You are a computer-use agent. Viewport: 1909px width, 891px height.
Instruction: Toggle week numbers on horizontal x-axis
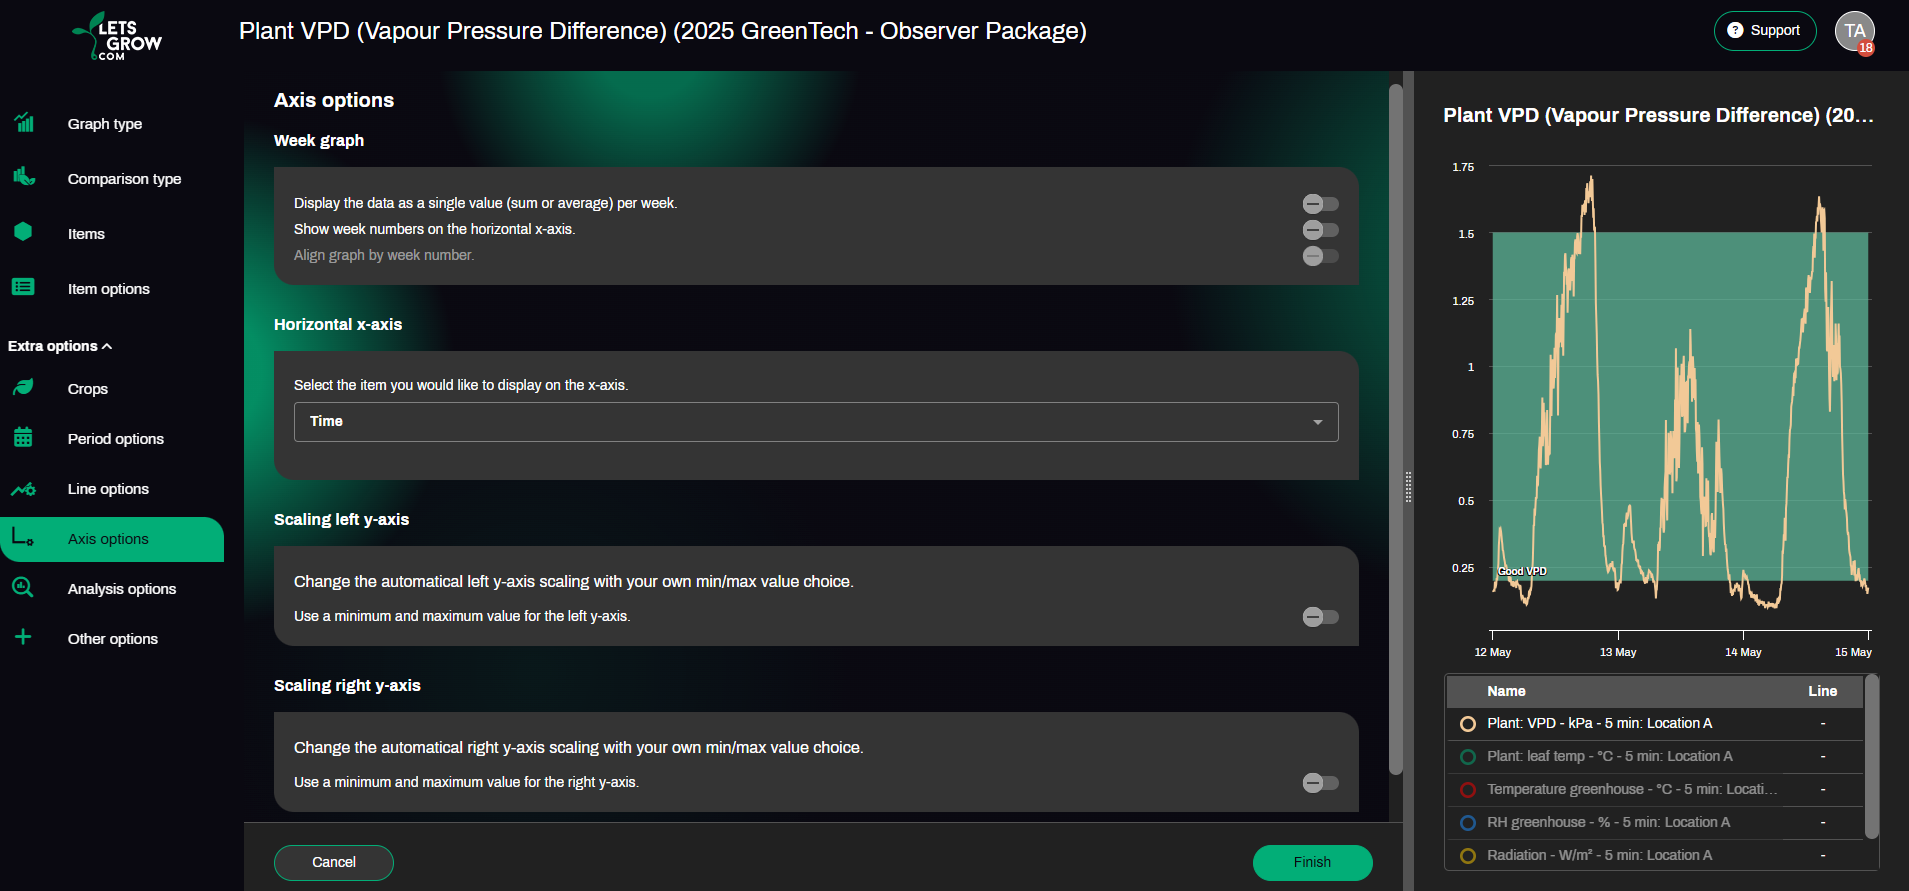(x=1320, y=230)
